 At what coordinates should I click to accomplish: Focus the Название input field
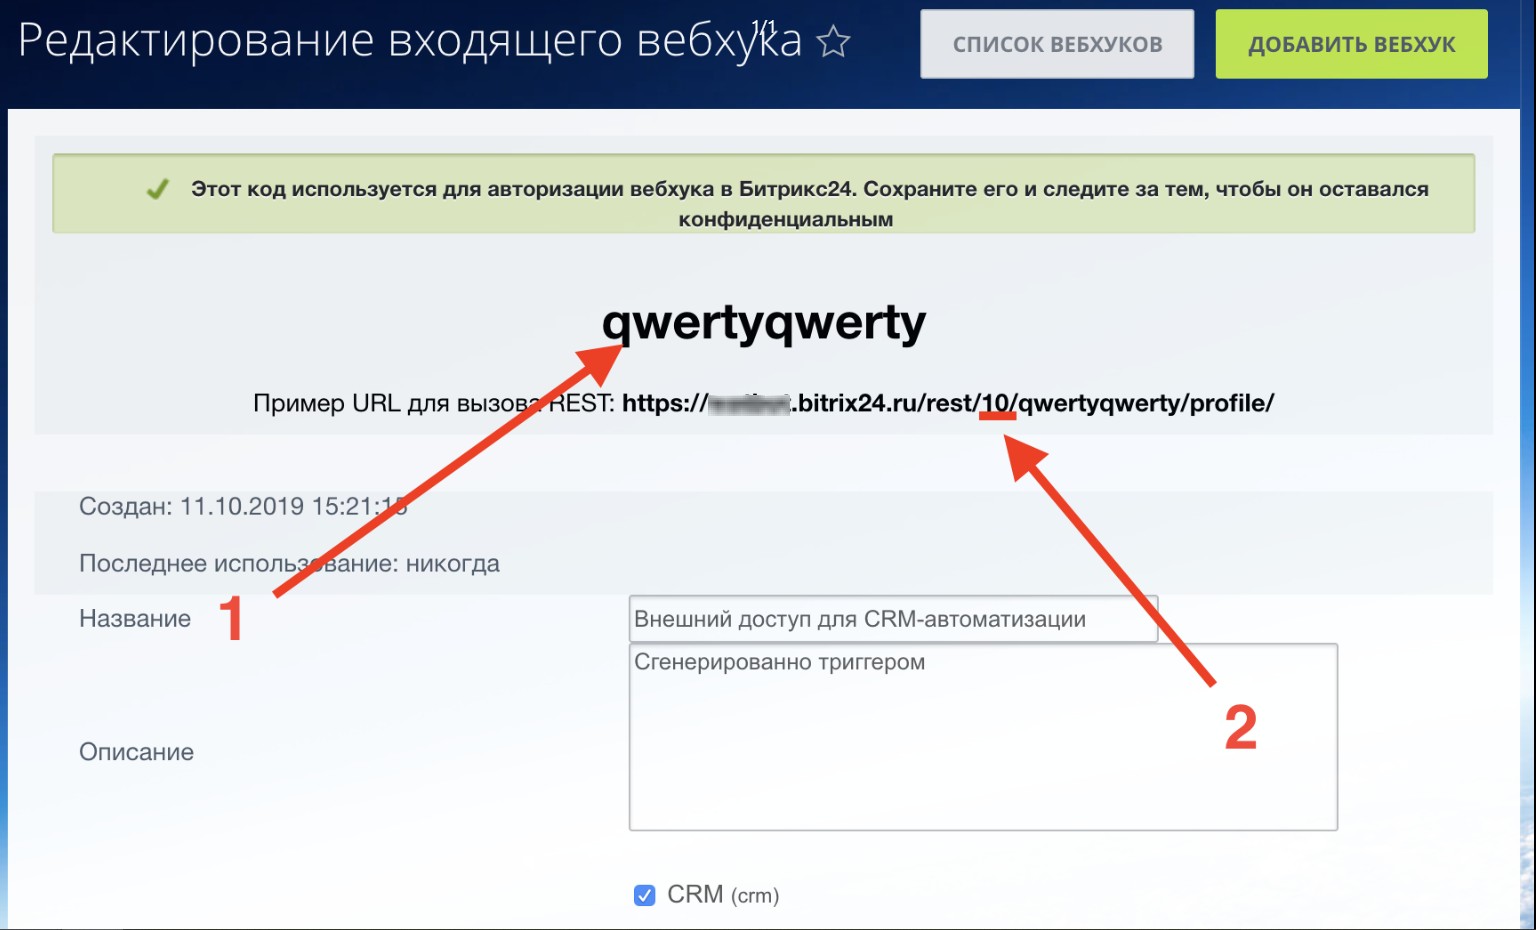coord(892,619)
